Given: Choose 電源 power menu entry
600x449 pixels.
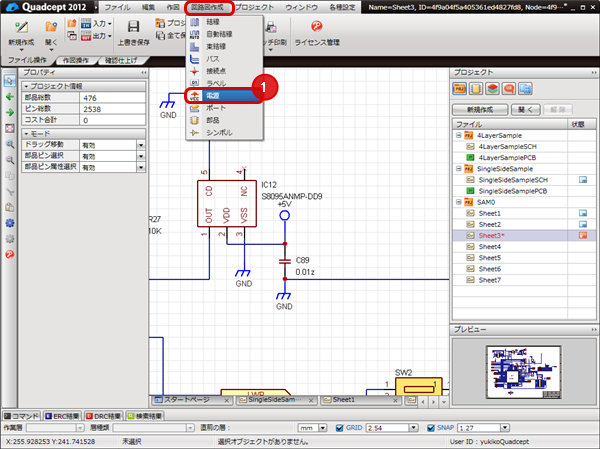Looking at the screenshot, I should (224, 96).
